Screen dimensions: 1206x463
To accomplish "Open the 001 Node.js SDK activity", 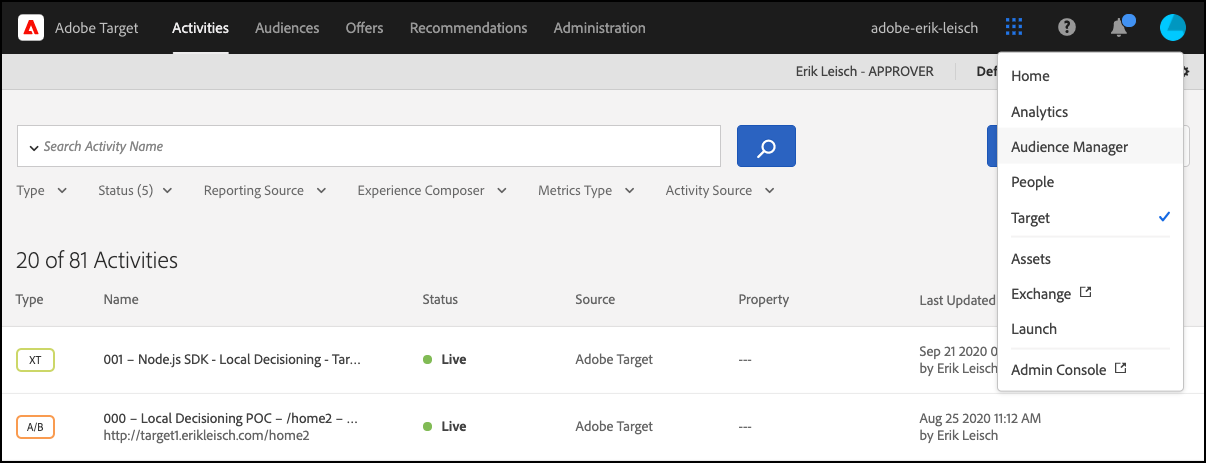I will point(232,360).
